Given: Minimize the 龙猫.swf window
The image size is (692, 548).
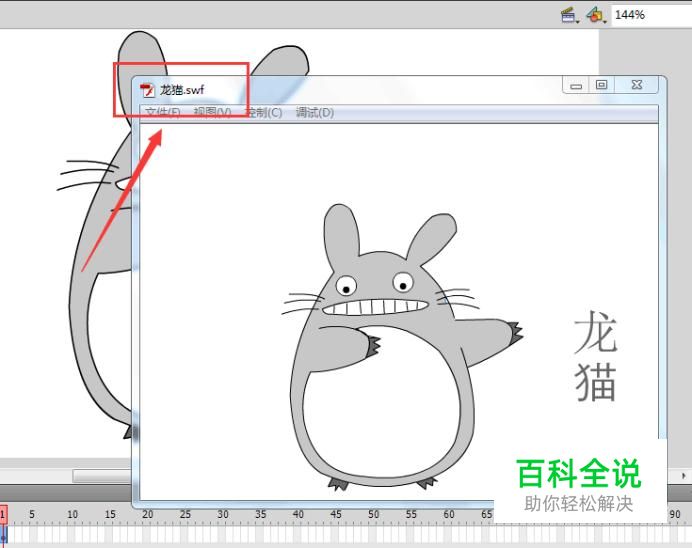Looking at the screenshot, I should pos(575,85).
